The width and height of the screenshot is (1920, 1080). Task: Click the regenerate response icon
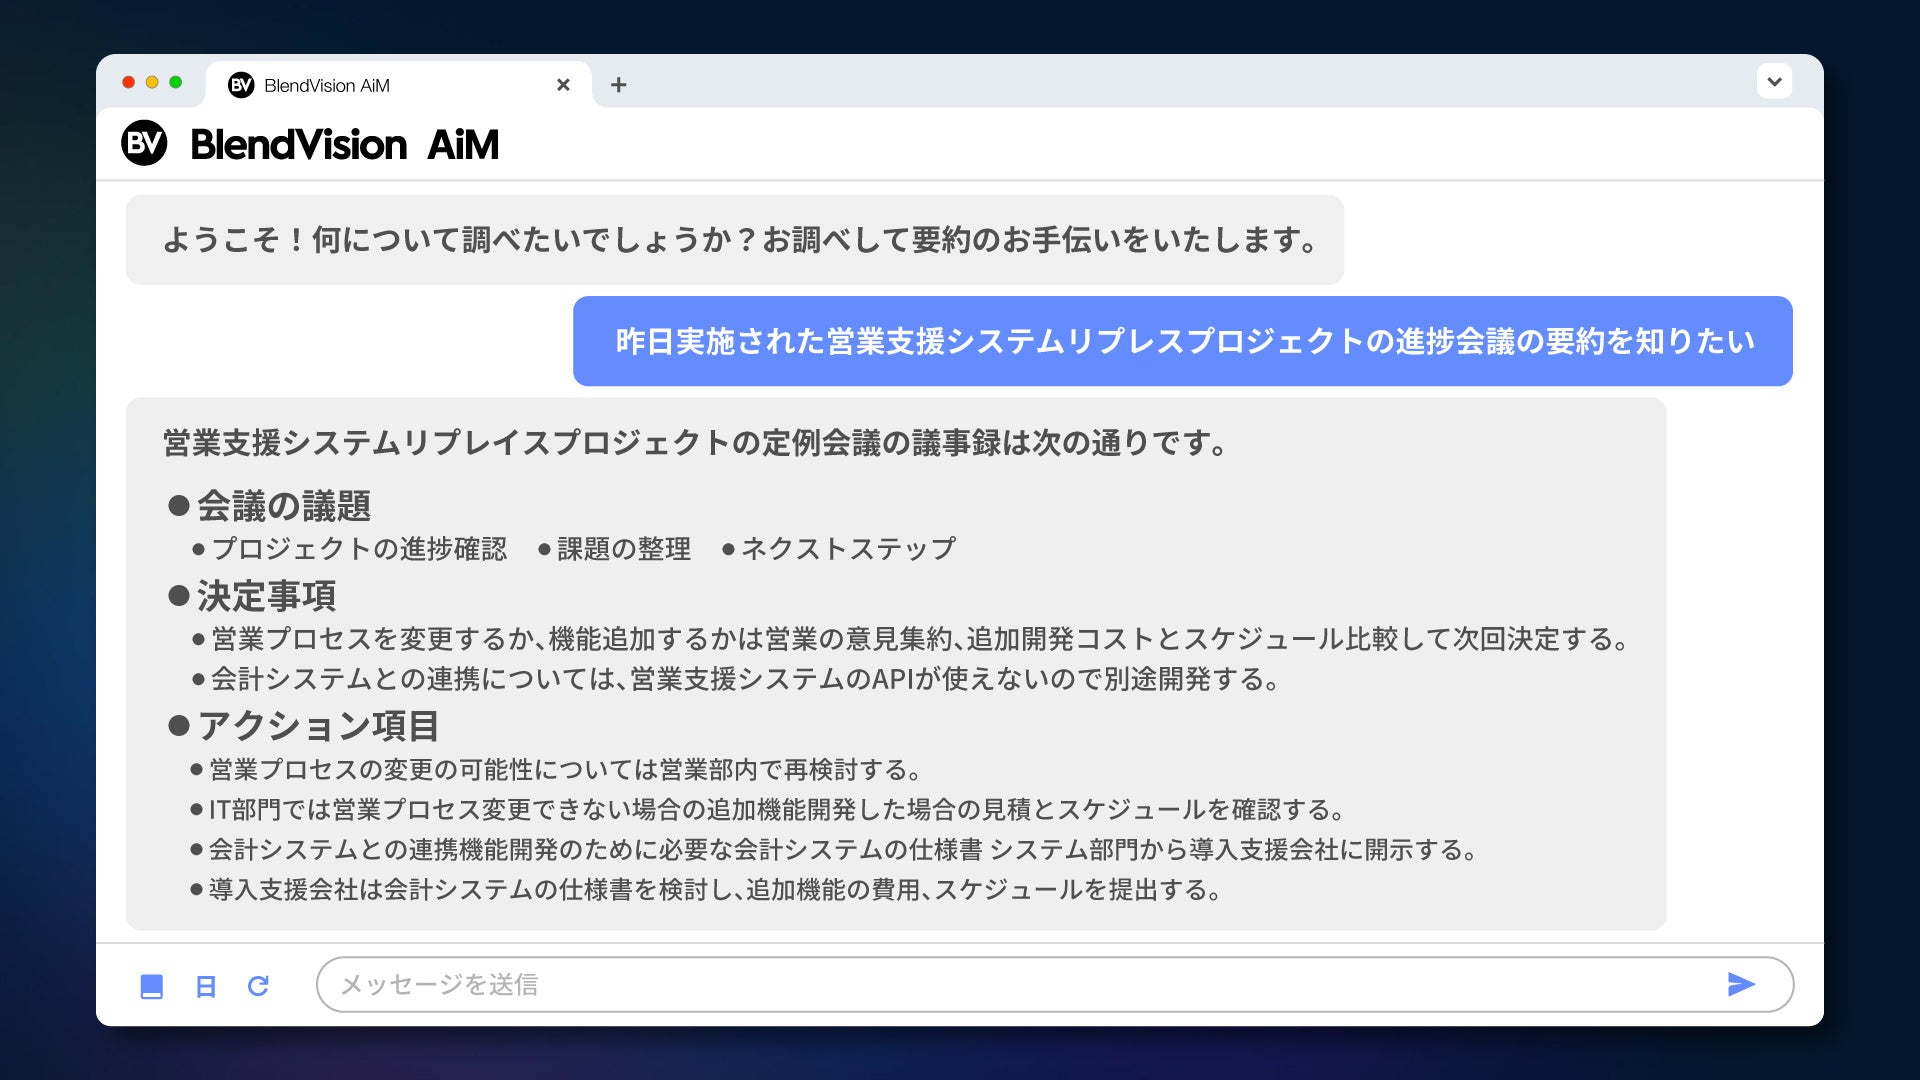[259, 986]
